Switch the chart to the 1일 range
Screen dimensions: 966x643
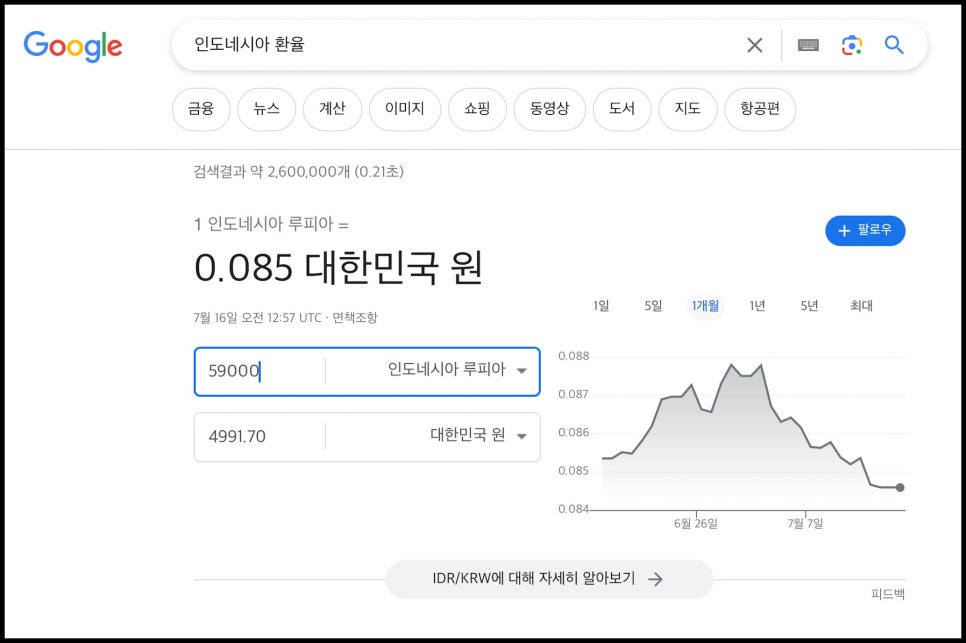click(601, 305)
